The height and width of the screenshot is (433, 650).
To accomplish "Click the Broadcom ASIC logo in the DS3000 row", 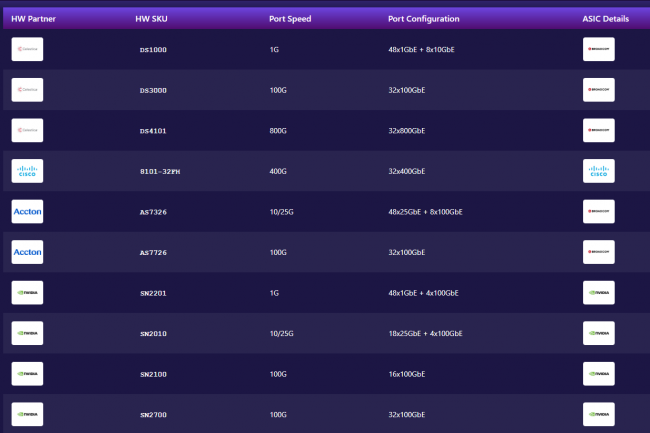I will (x=598, y=90).
